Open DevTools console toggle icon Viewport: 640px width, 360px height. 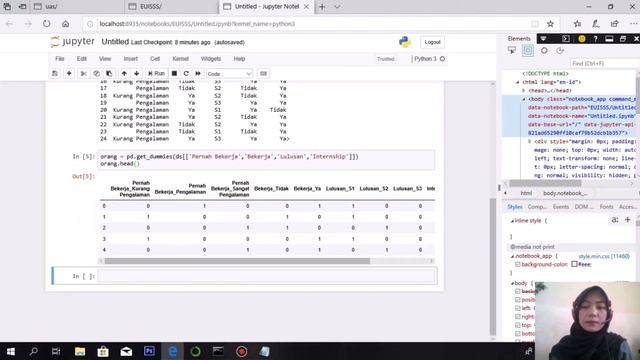tap(566, 39)
